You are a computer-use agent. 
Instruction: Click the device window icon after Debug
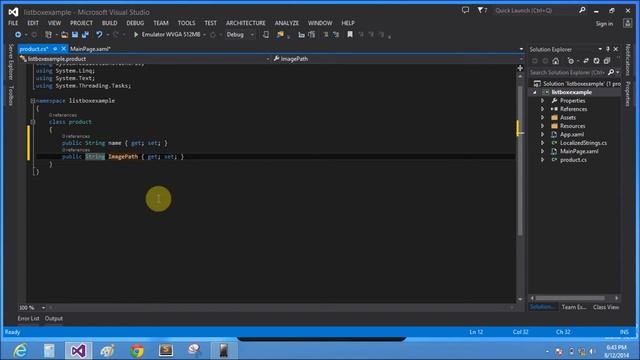266,35
